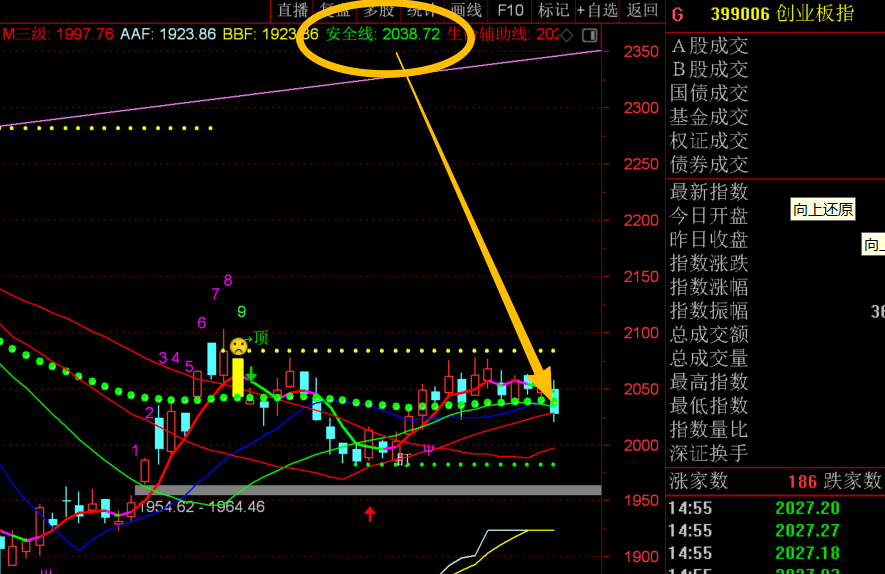Select the 399006 创业板指 title
Viewport: 885px width, 574px height.
[x=782, y=13]
